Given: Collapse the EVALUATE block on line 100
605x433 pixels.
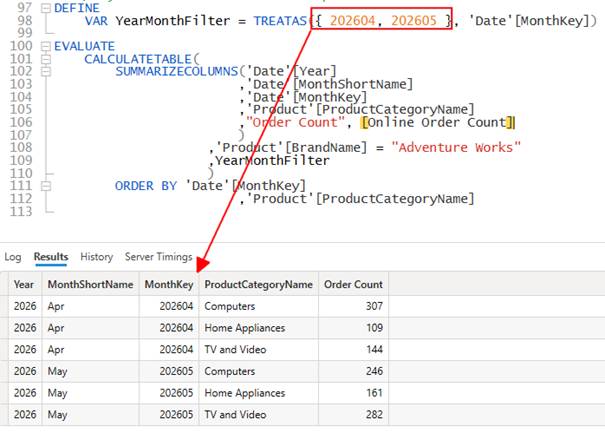Looking at the screenshot, I should [x=46, y=47].
